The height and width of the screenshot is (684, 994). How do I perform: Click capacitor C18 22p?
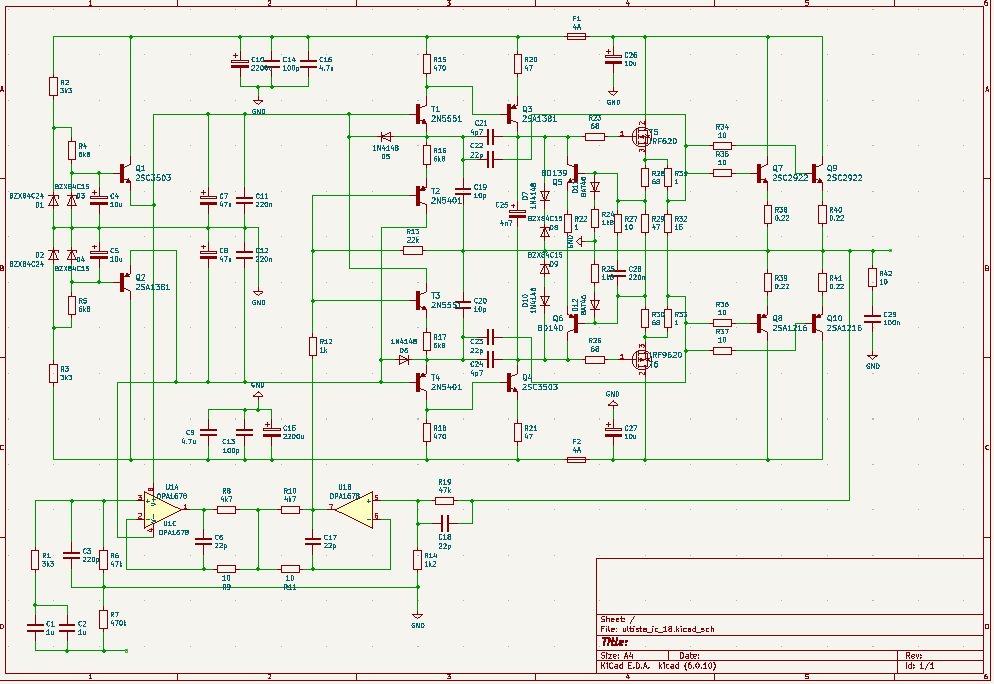pyautogui.click(x=444, y=523)
